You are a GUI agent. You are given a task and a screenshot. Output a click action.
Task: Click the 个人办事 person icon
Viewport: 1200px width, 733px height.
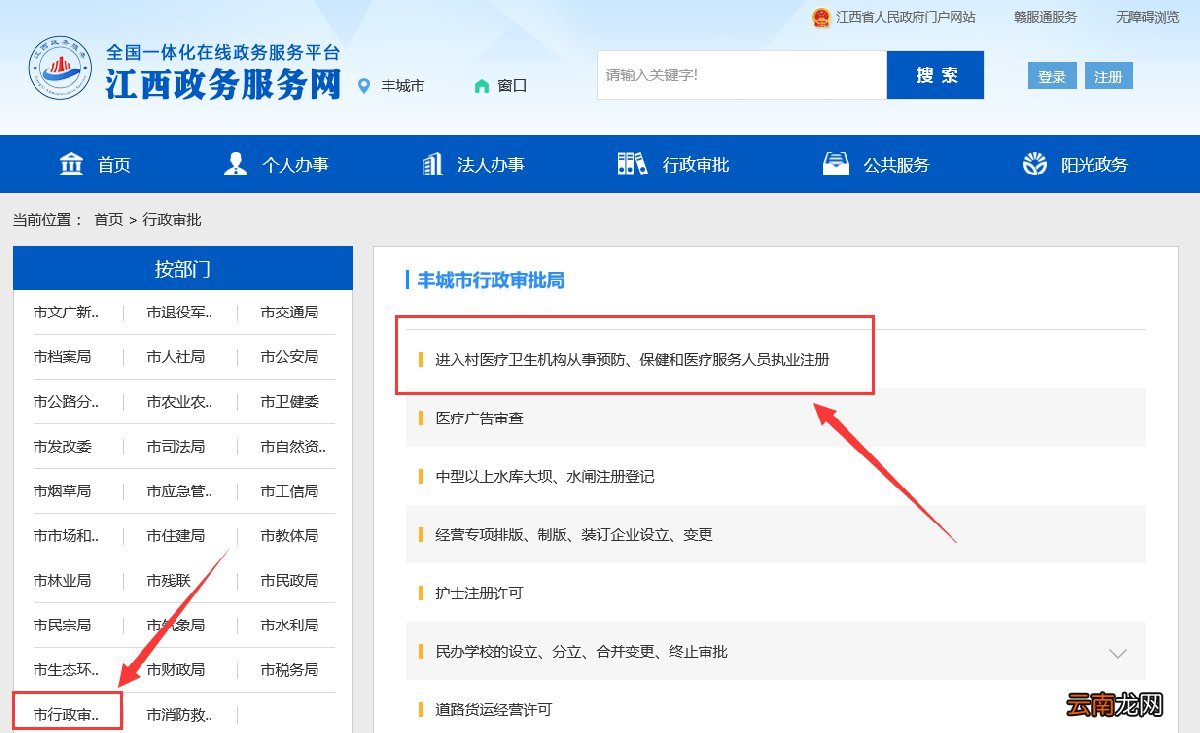tap(235, 164)
